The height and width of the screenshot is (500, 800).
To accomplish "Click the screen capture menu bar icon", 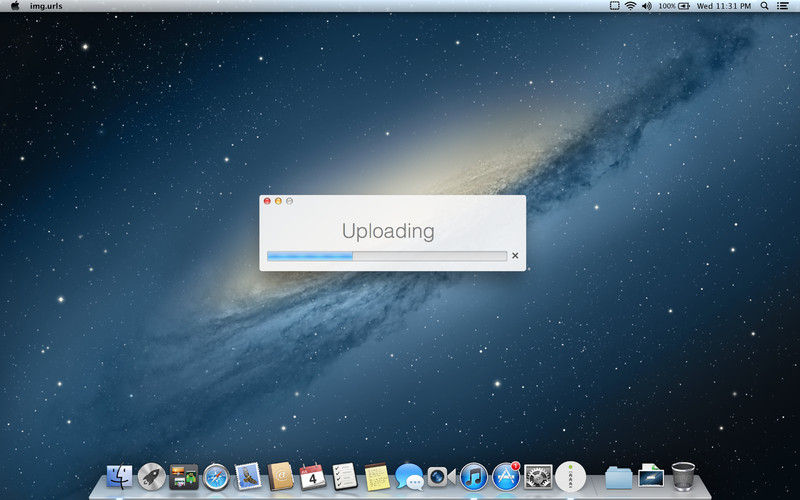I will pyautogui.click(x=615, y=6).
